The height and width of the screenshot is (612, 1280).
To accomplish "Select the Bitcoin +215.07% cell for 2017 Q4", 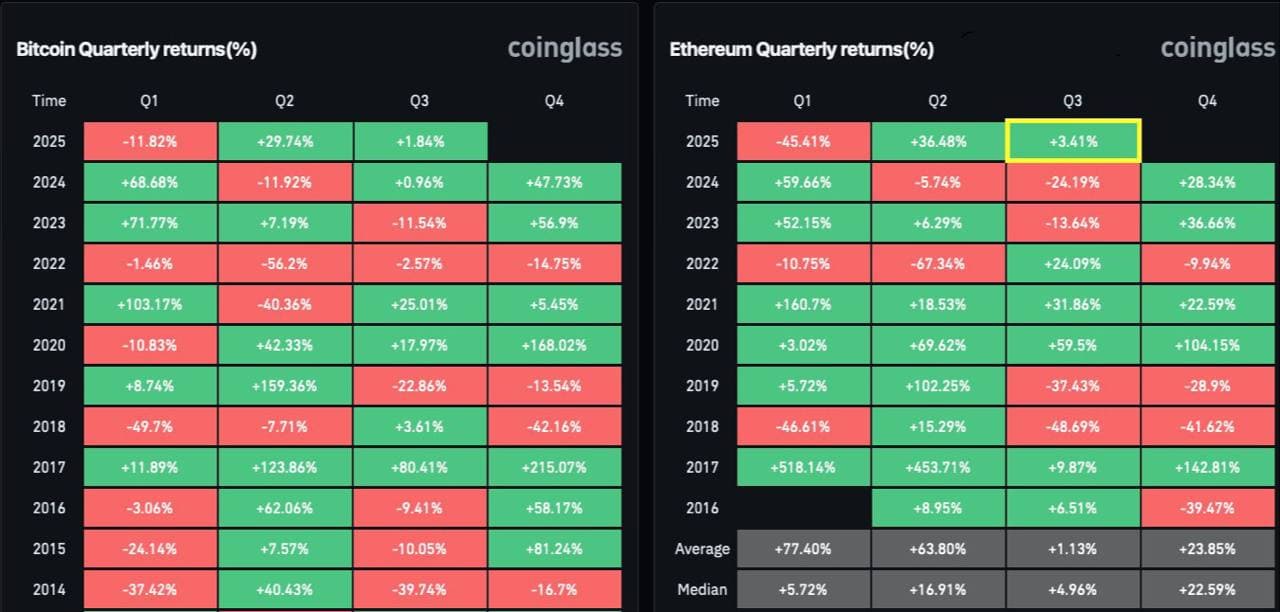I will (x=555, y=467).
